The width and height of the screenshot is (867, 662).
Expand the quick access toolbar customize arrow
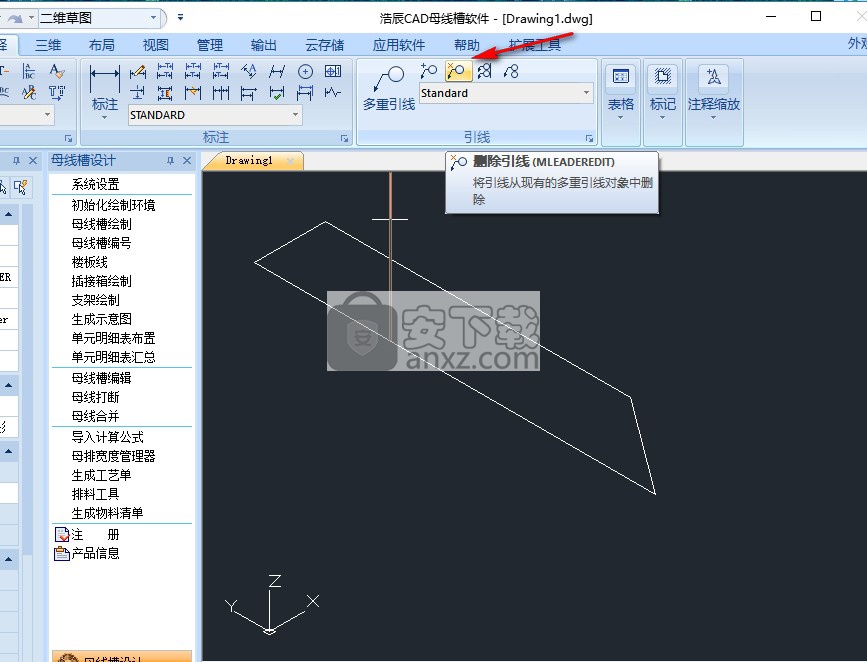[180, 18]
